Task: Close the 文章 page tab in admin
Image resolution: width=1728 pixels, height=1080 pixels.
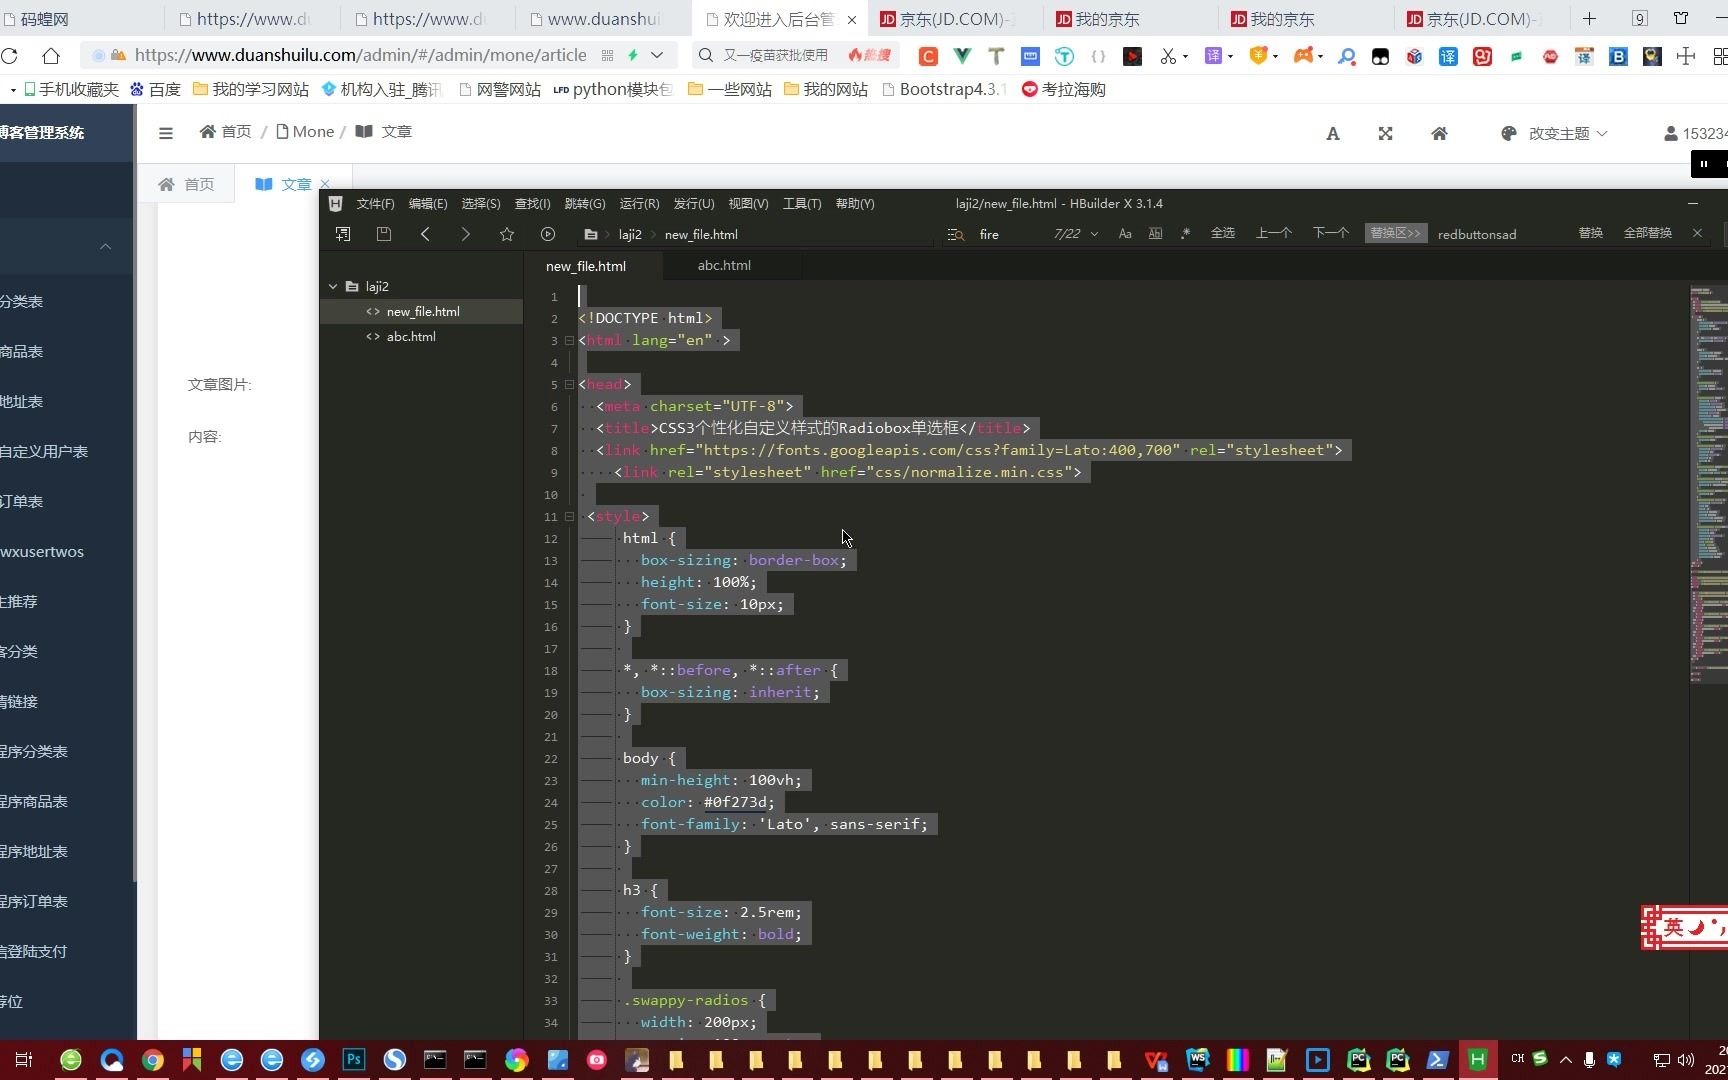Action: (x=325, y=184)
